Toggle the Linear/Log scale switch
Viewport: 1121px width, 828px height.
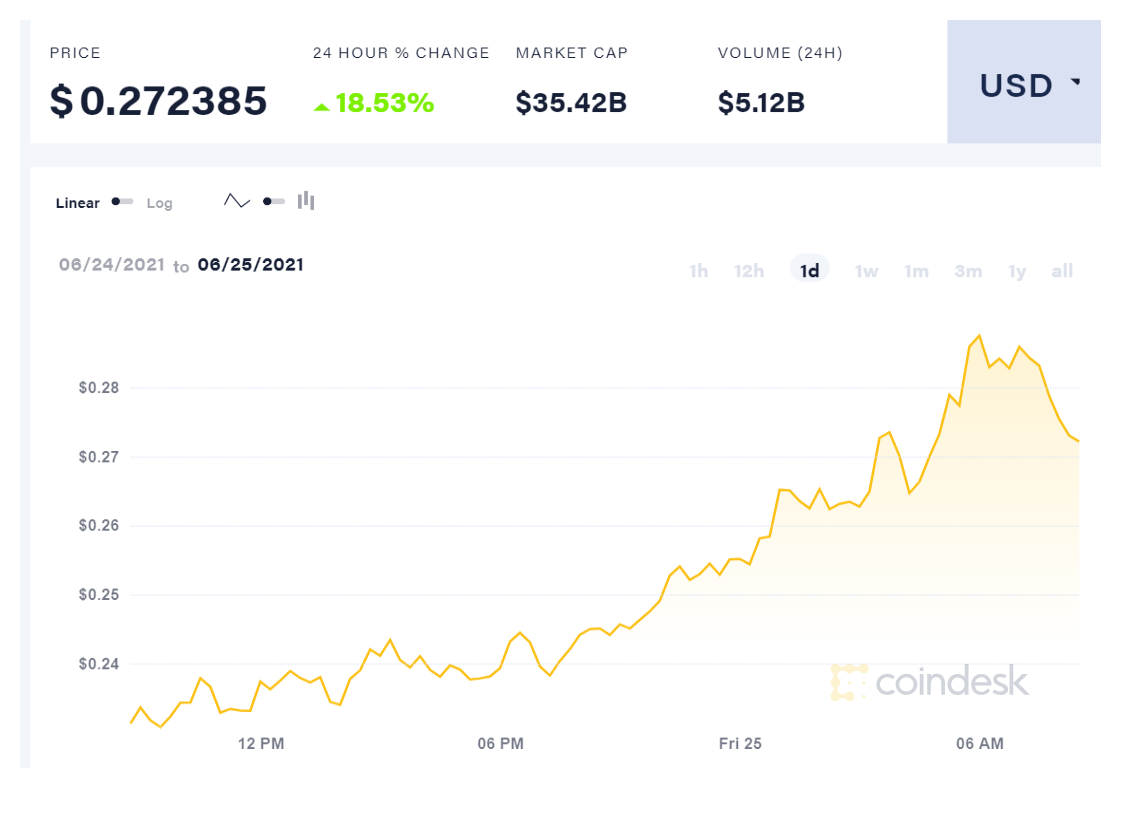pyautogui.click(x=123, y=202)
